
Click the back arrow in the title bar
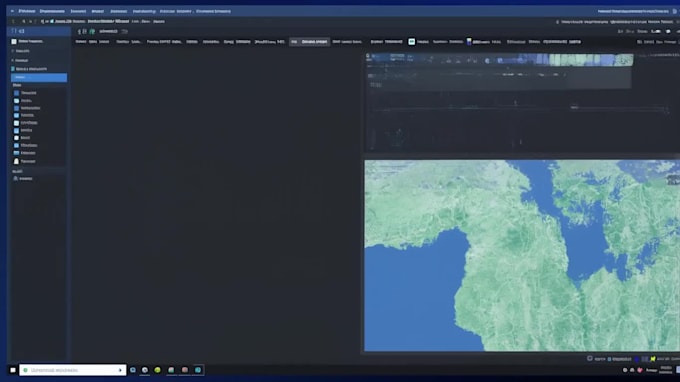point(12,11)
